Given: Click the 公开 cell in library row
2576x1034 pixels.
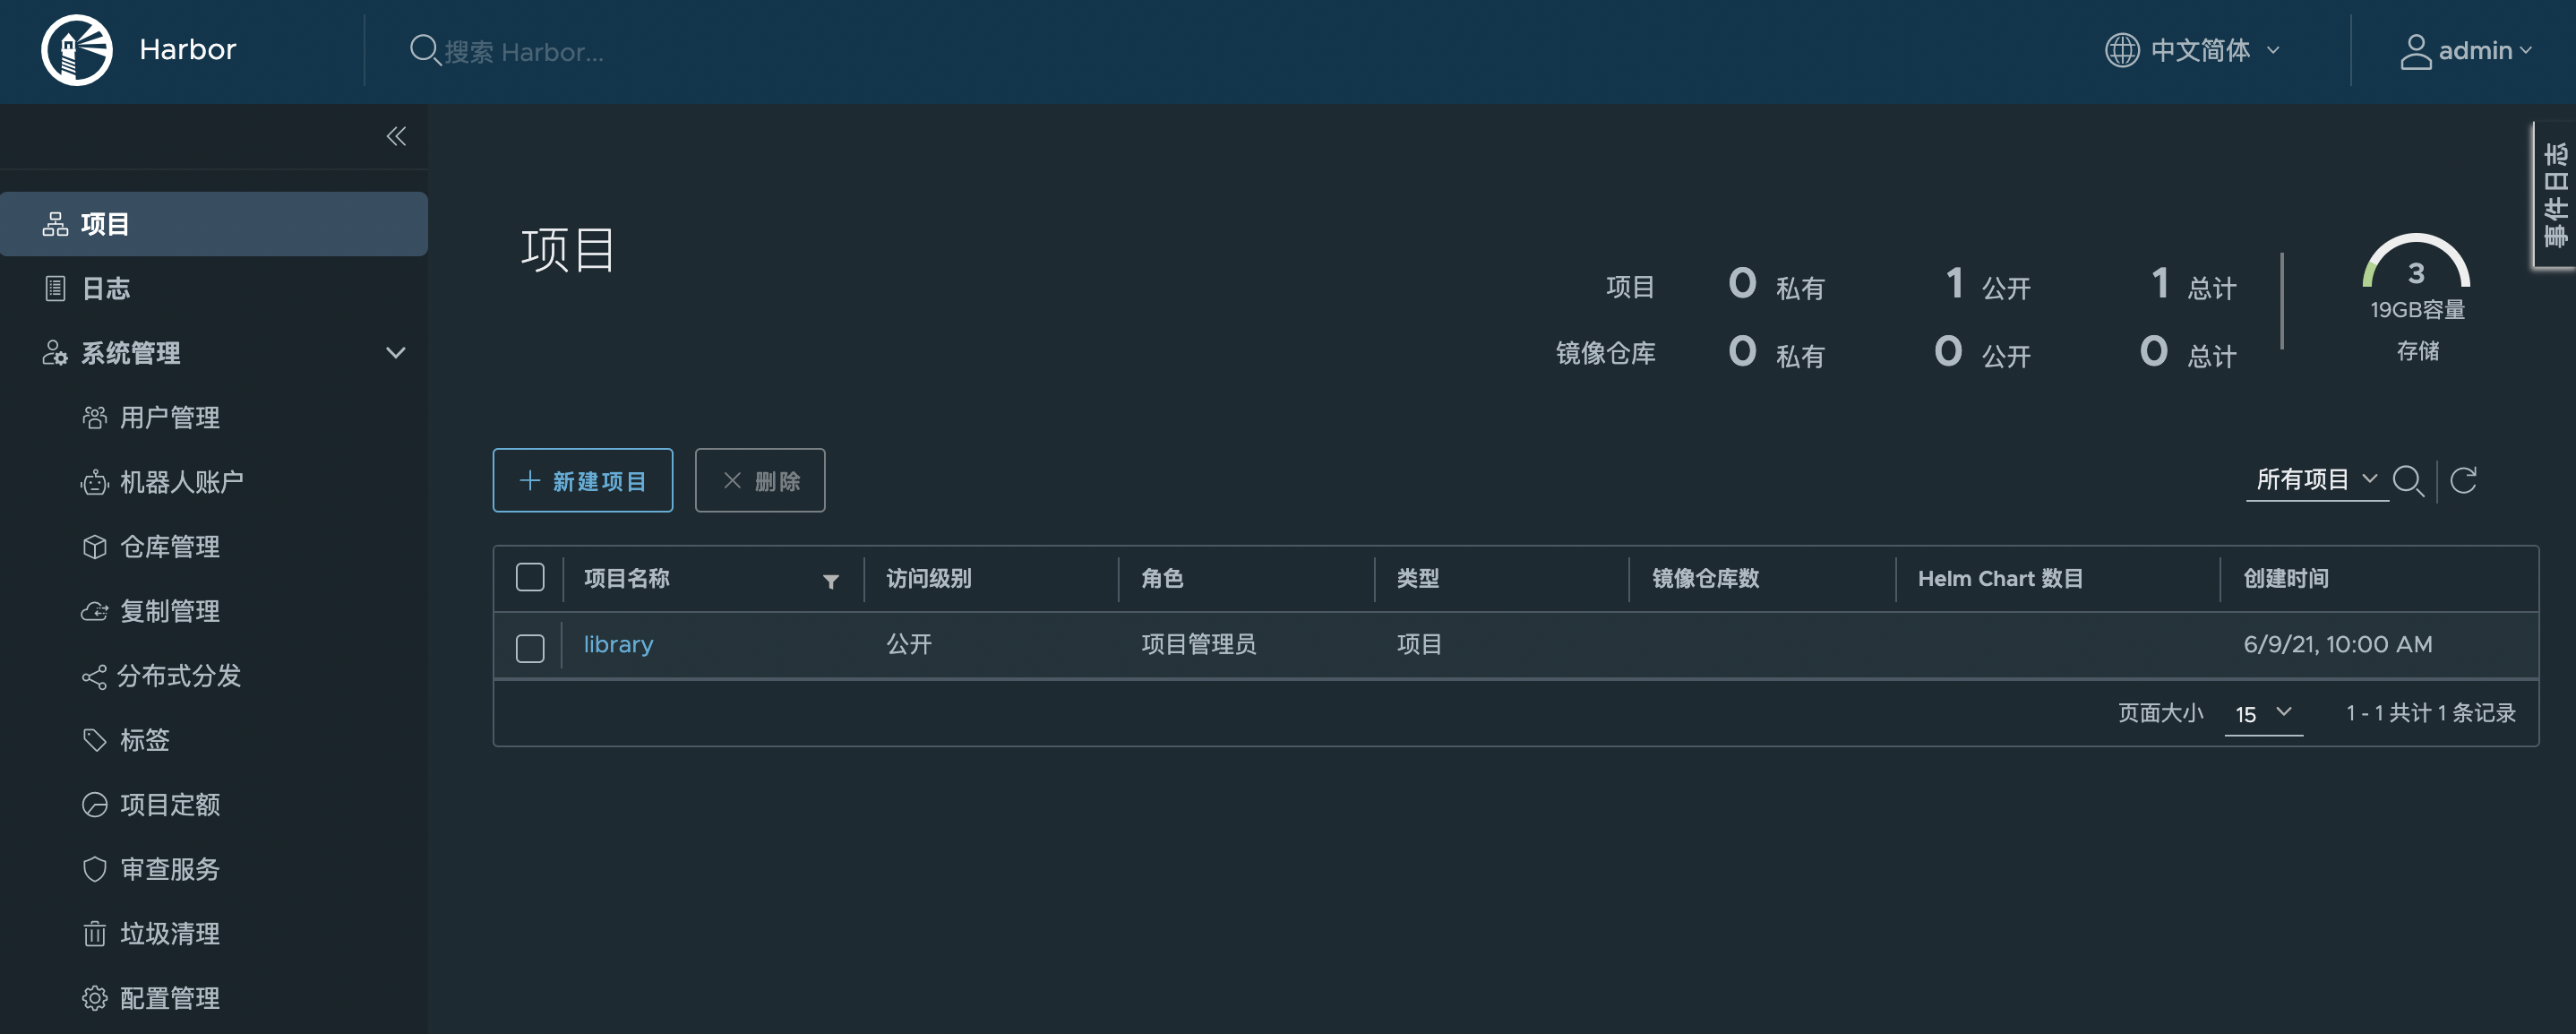Looking at the screenshot, I should pyautogui.click(x=909, y=645).
